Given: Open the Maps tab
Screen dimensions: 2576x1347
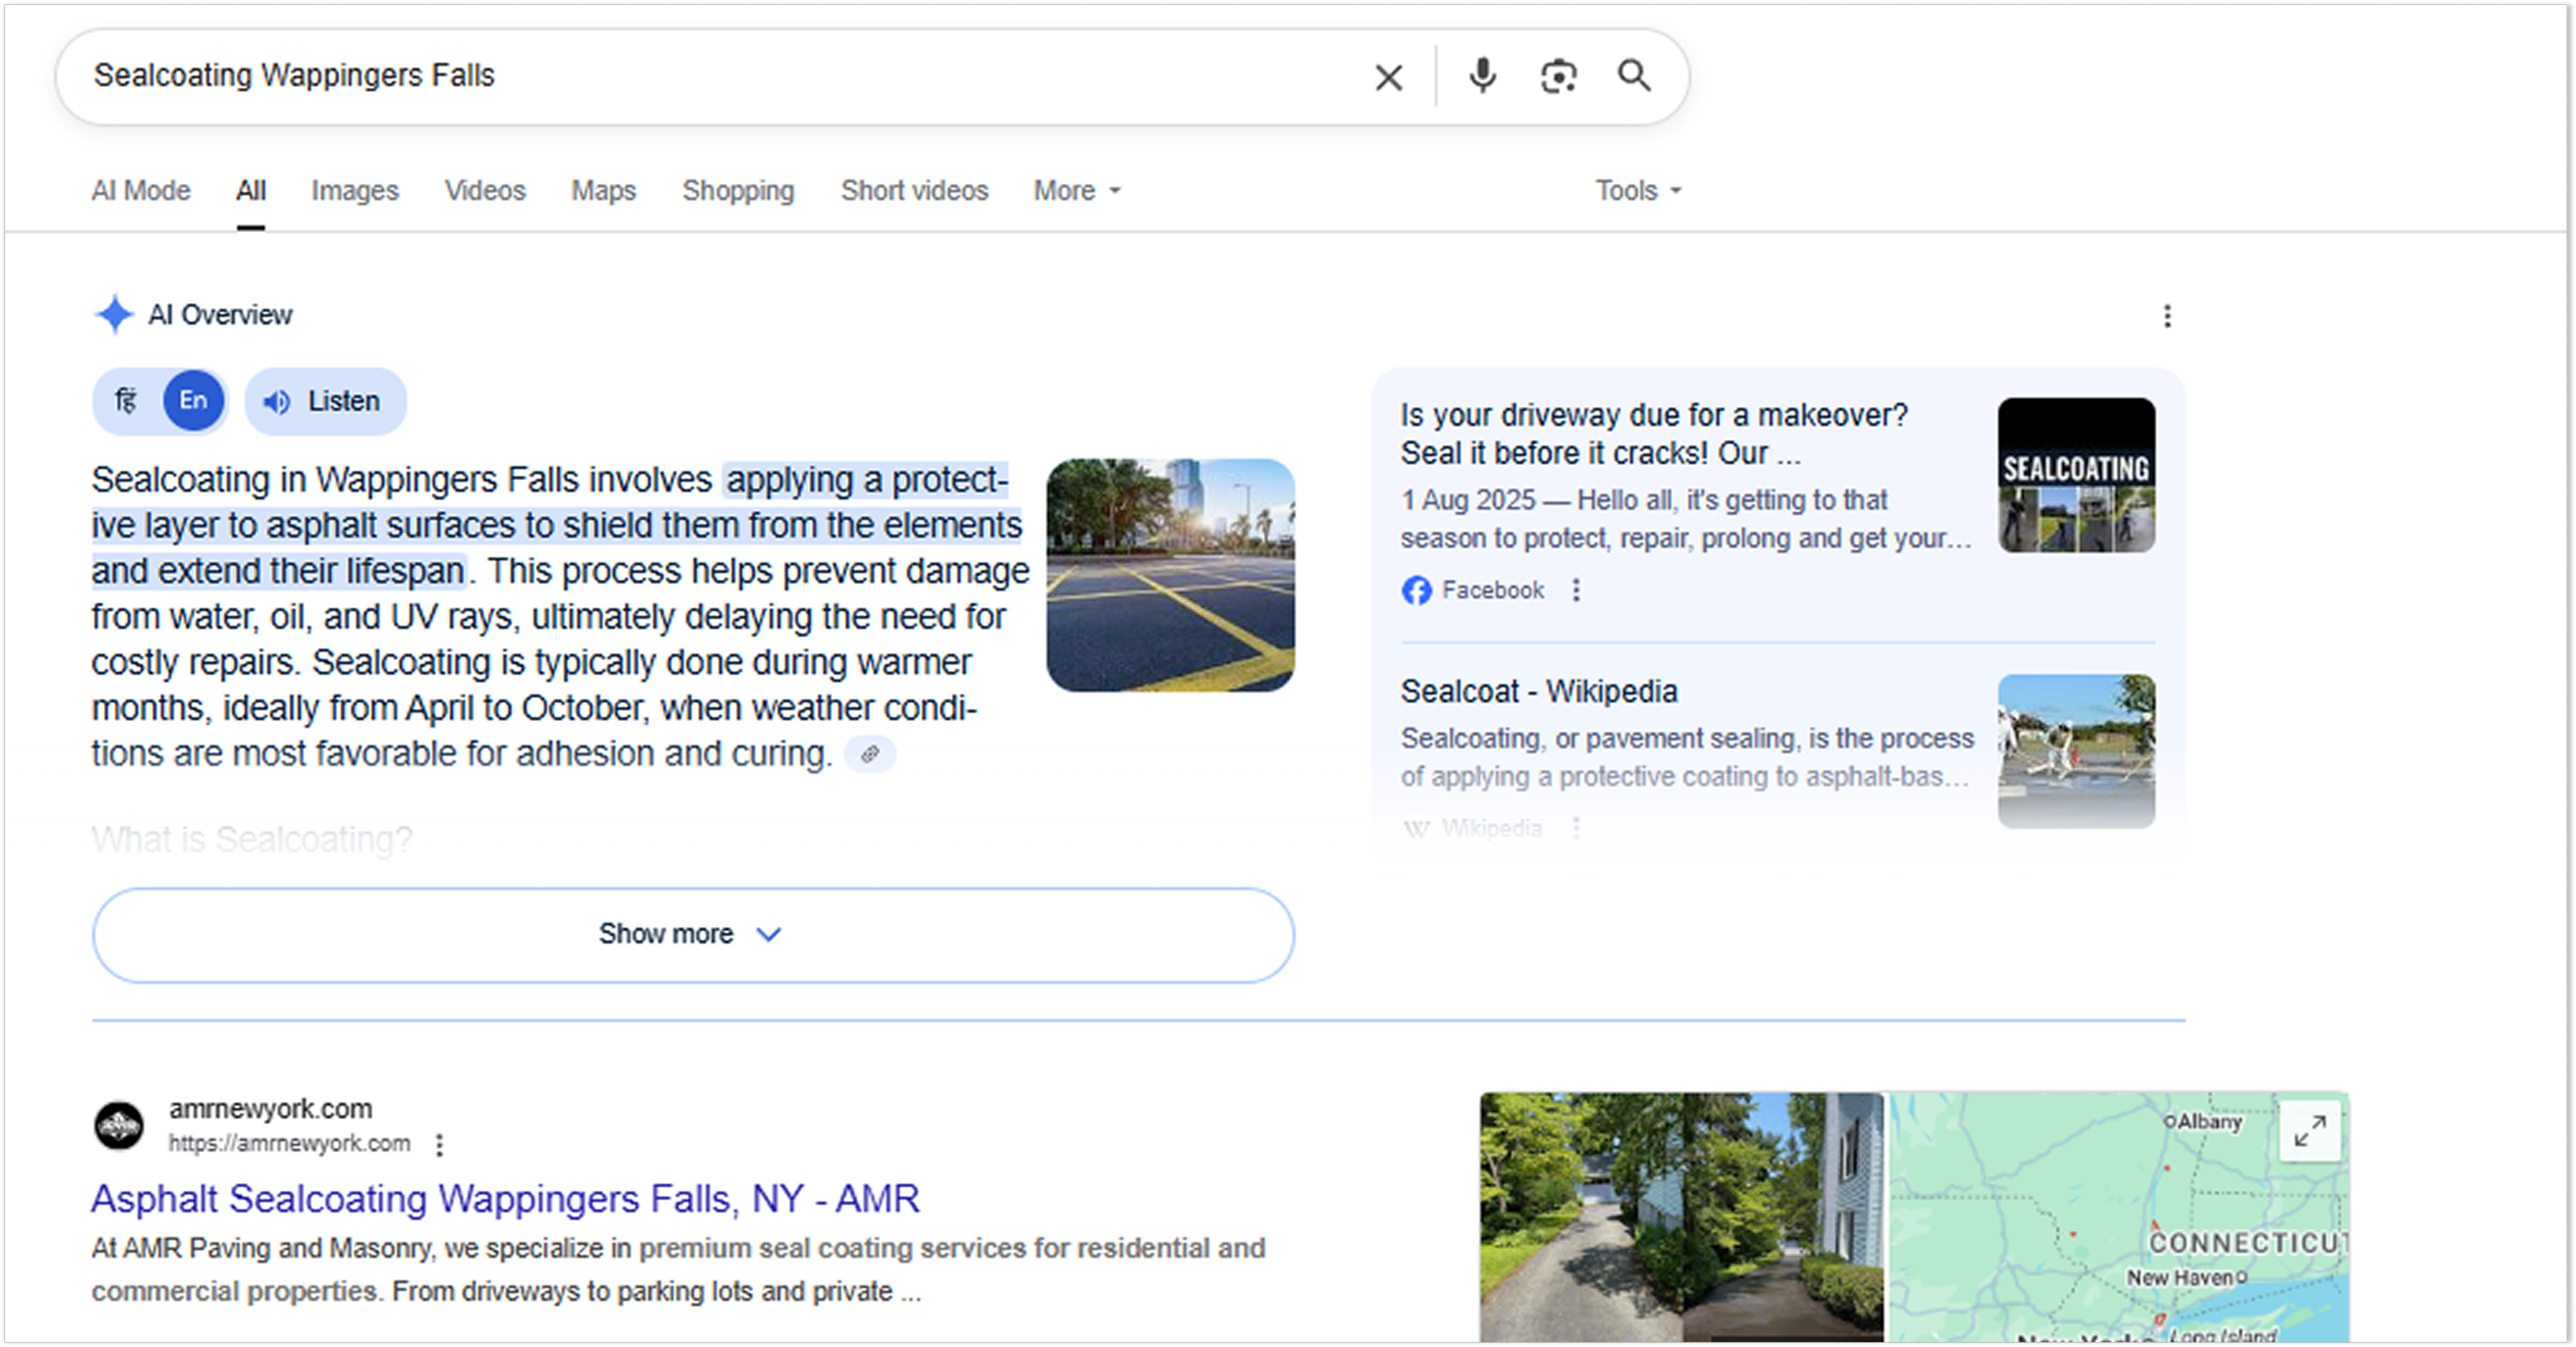Looking at the screenshot, I should (603, 190).
